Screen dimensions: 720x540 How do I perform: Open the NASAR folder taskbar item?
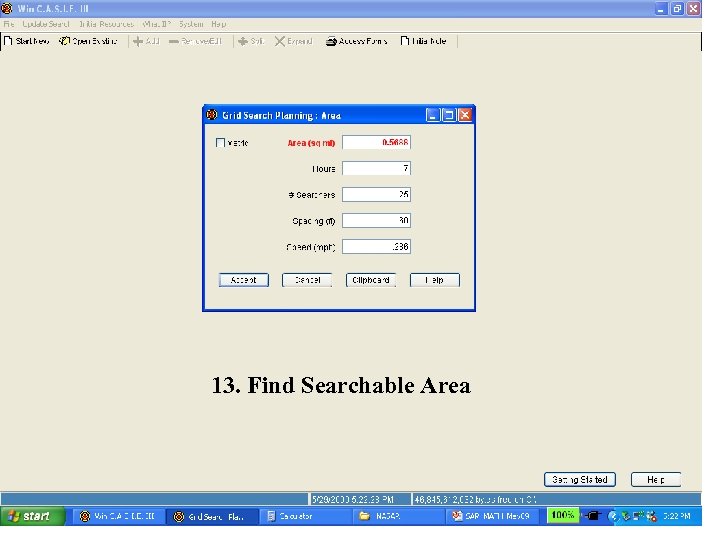[398, 517]
